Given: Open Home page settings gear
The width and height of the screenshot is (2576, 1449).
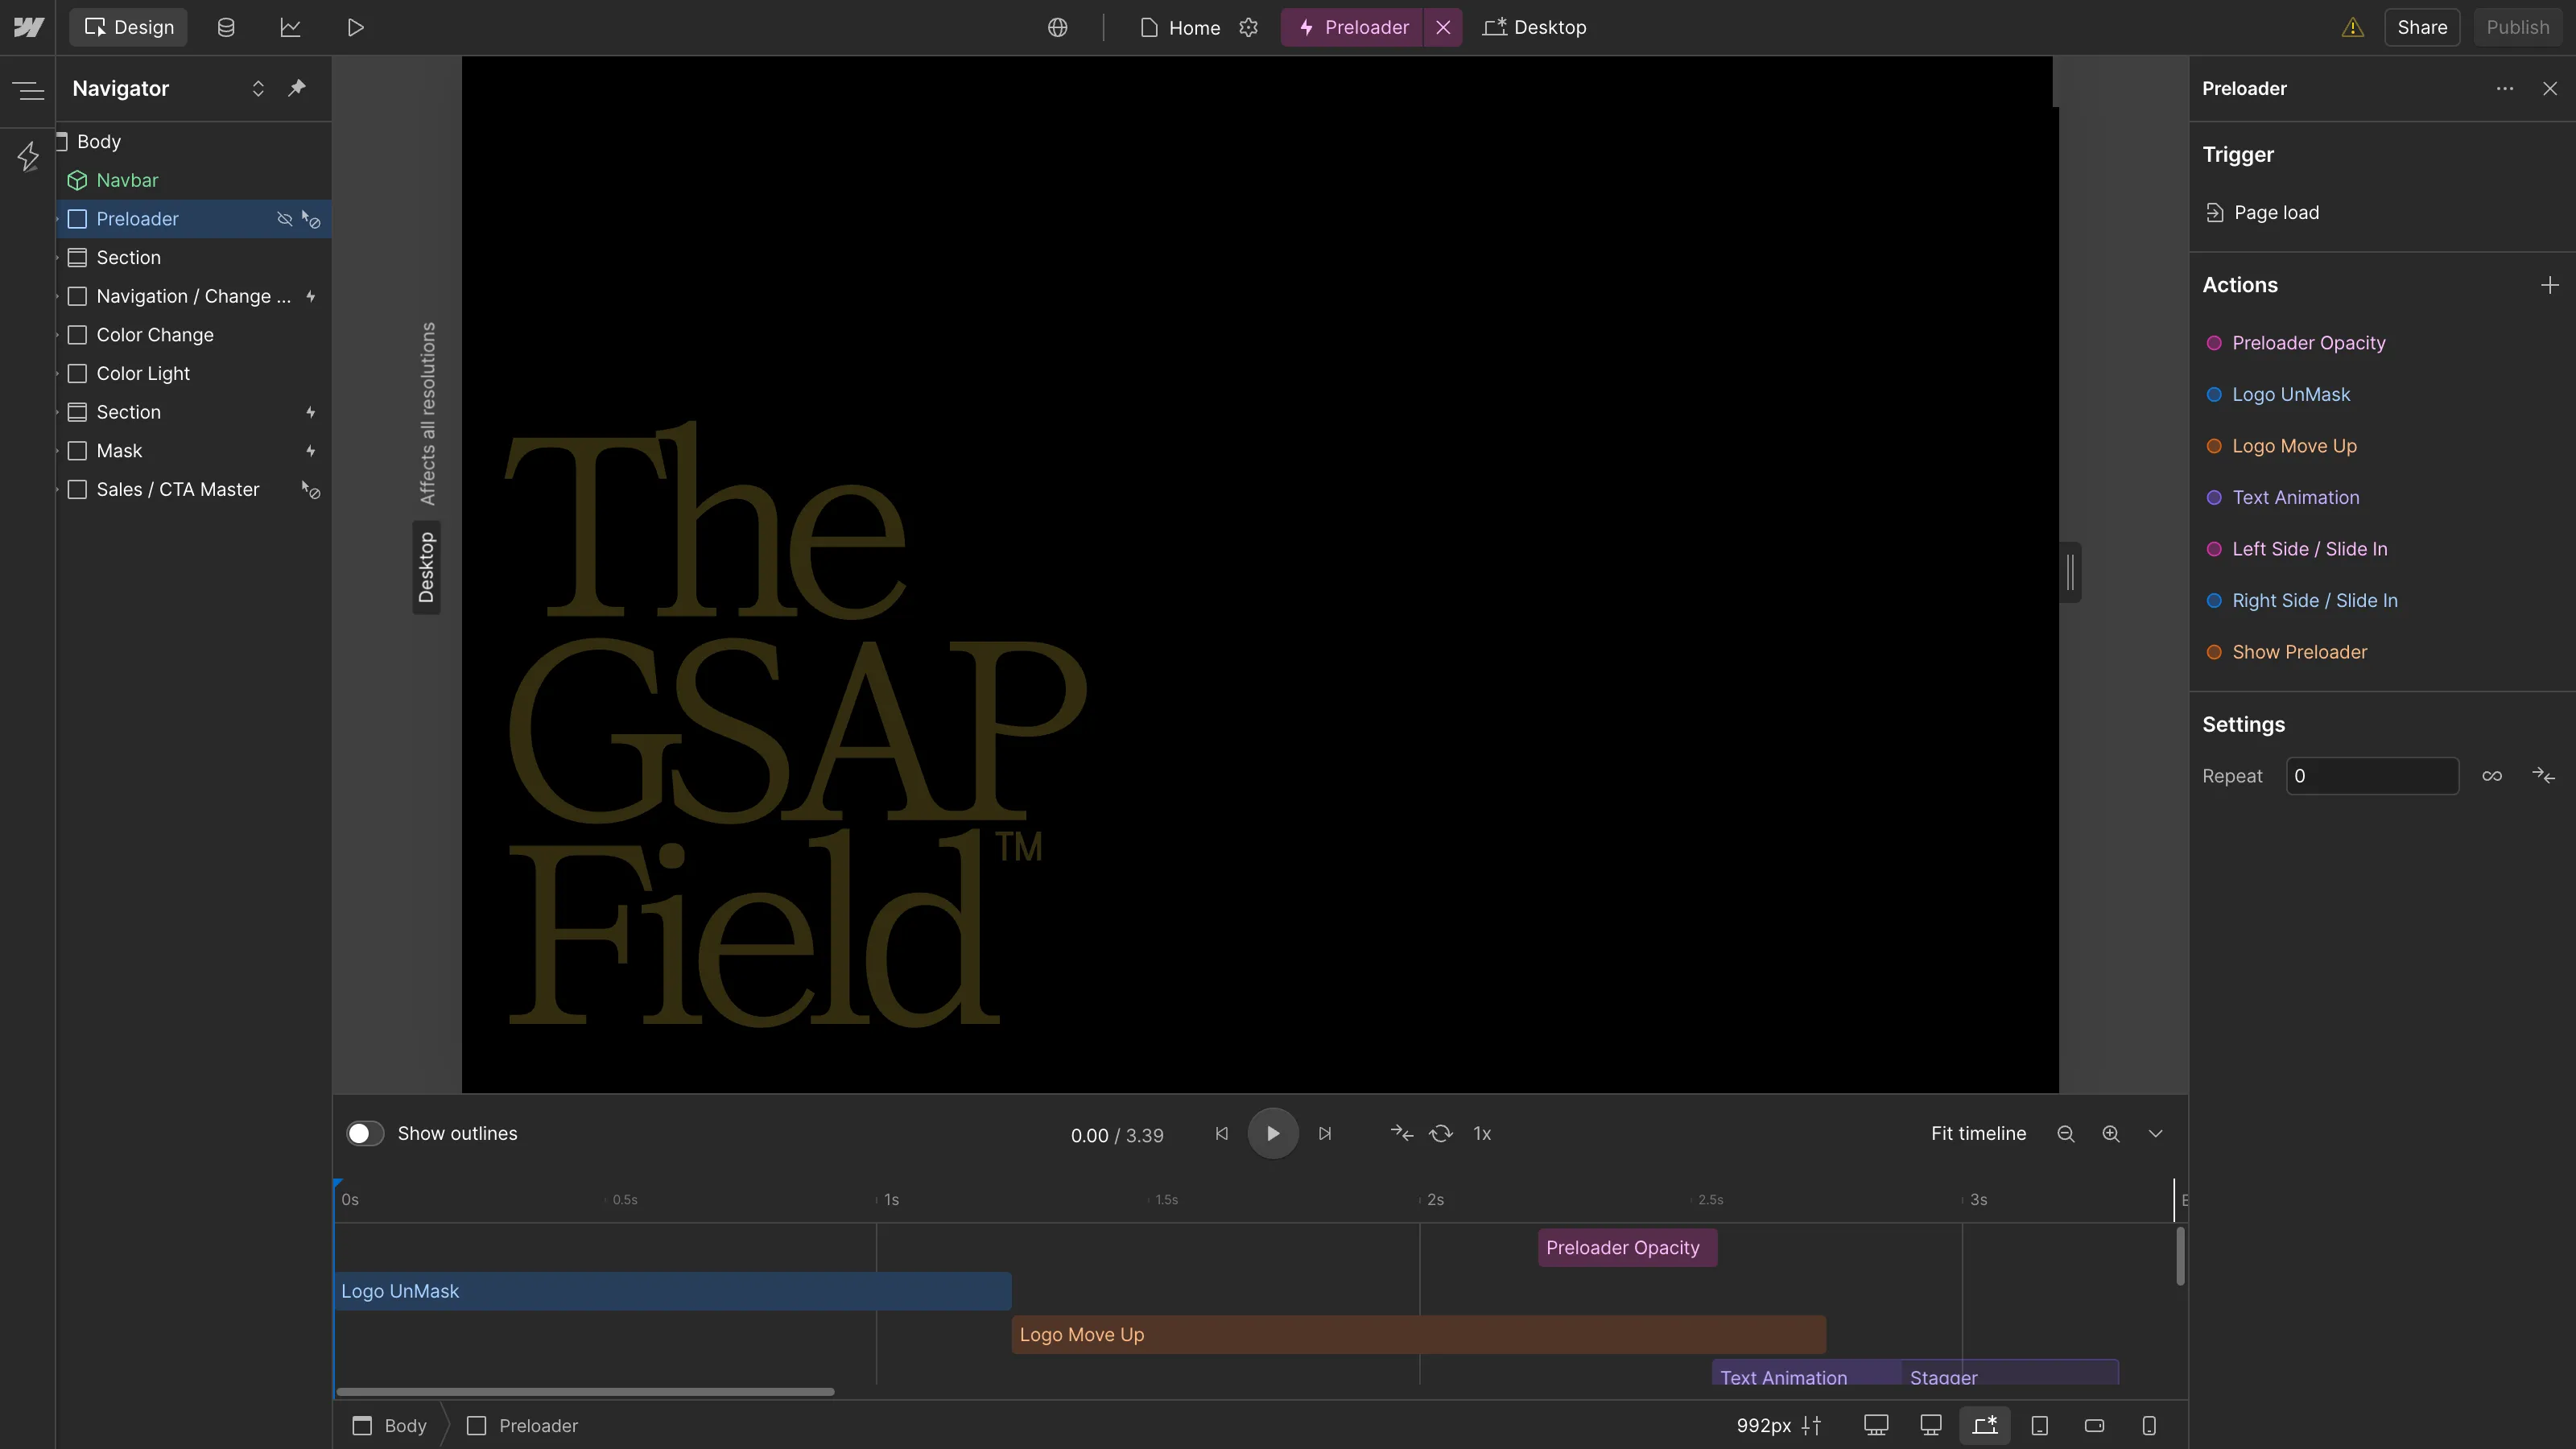Looking at the screenshot, I should 1248,27.
